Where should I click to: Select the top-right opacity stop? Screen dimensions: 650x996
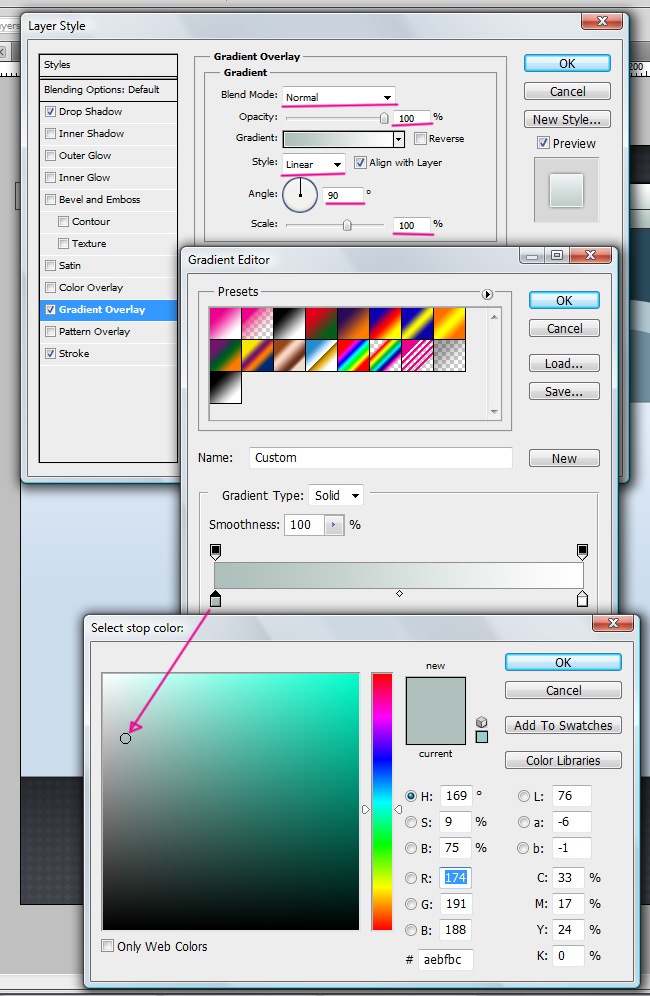(x=582, y=551)
